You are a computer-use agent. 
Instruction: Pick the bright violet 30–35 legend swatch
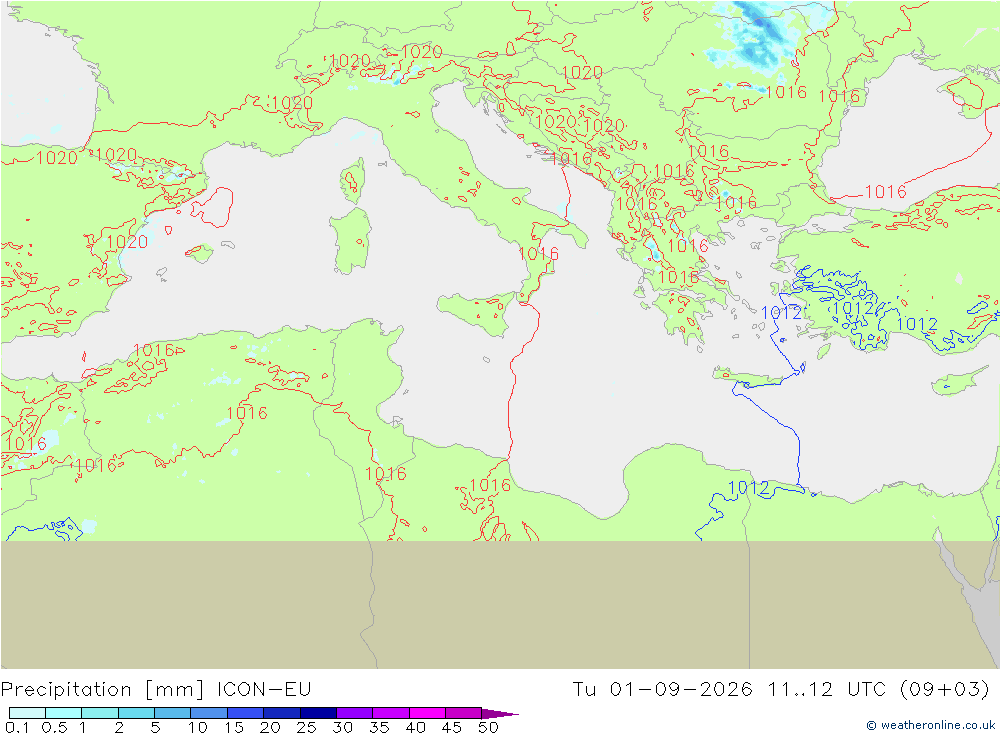click(x=354, y=713)
